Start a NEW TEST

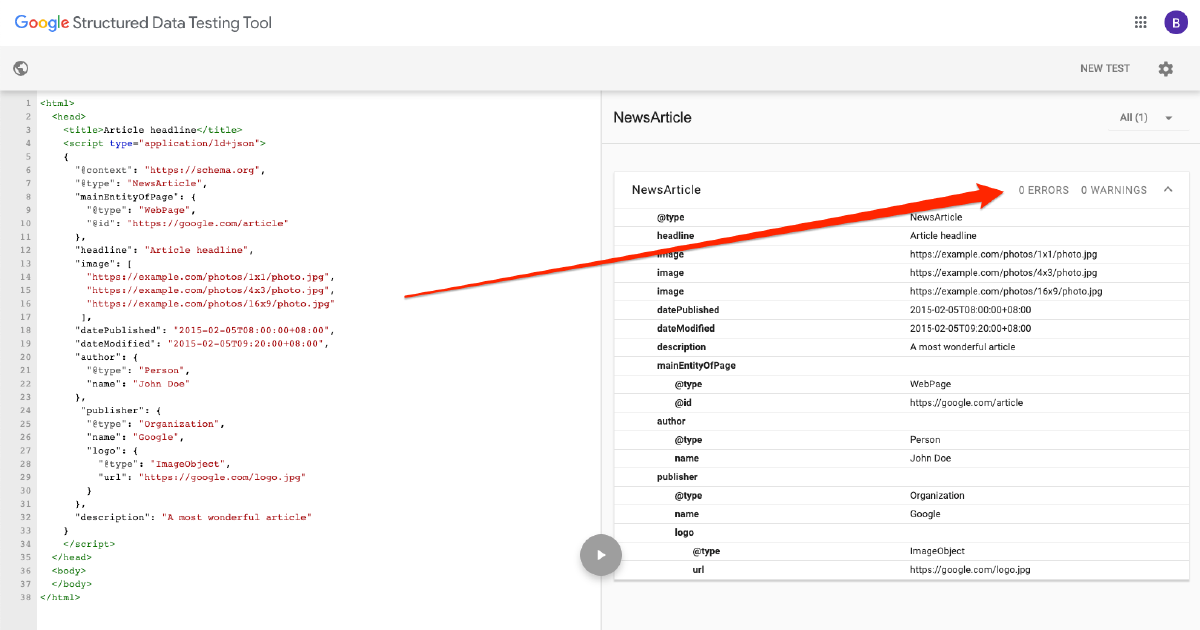tap(1104, 68)
